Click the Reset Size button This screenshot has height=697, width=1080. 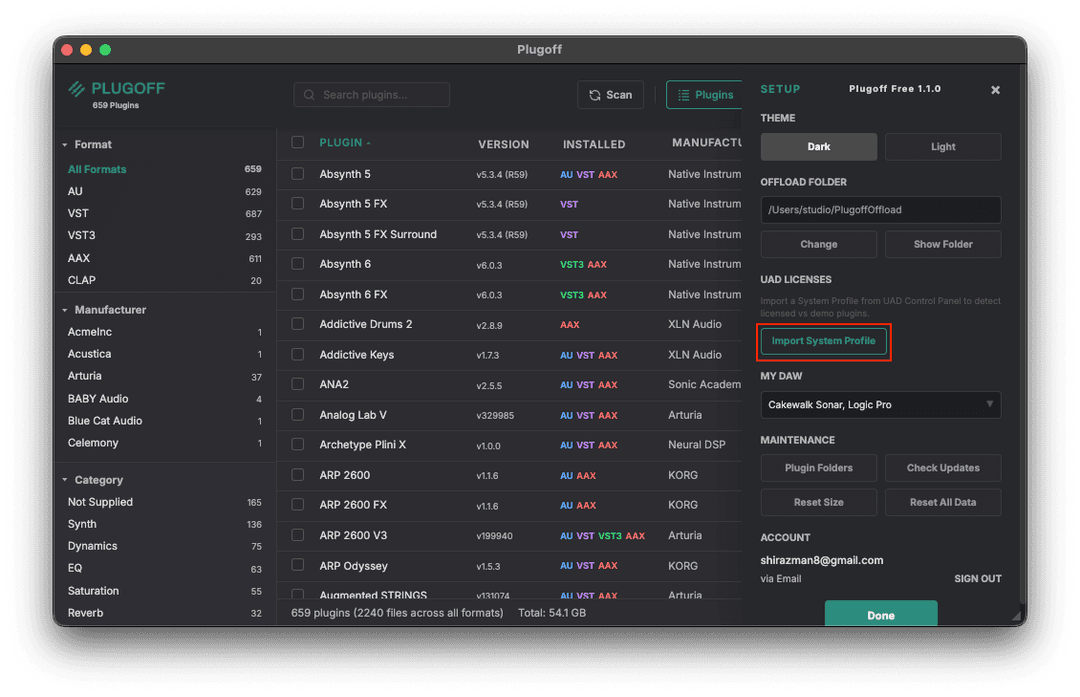pos(818,502)
